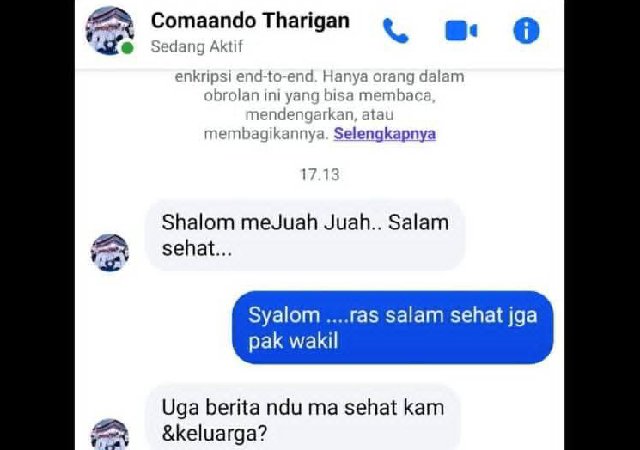Select the Uga berita ndu message bubble
This screenshot has height=450, width=640.
[303, 417]
